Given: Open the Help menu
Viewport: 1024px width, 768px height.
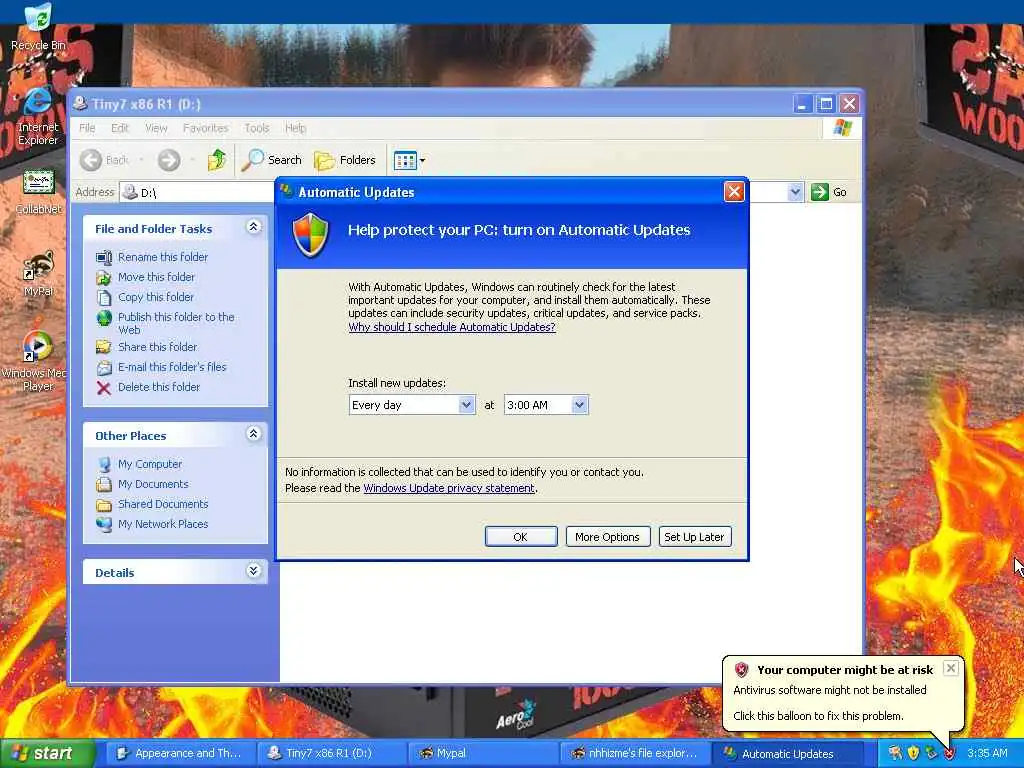Looking at the screenshot, I should pyautogui.click(x=295, y=128).
